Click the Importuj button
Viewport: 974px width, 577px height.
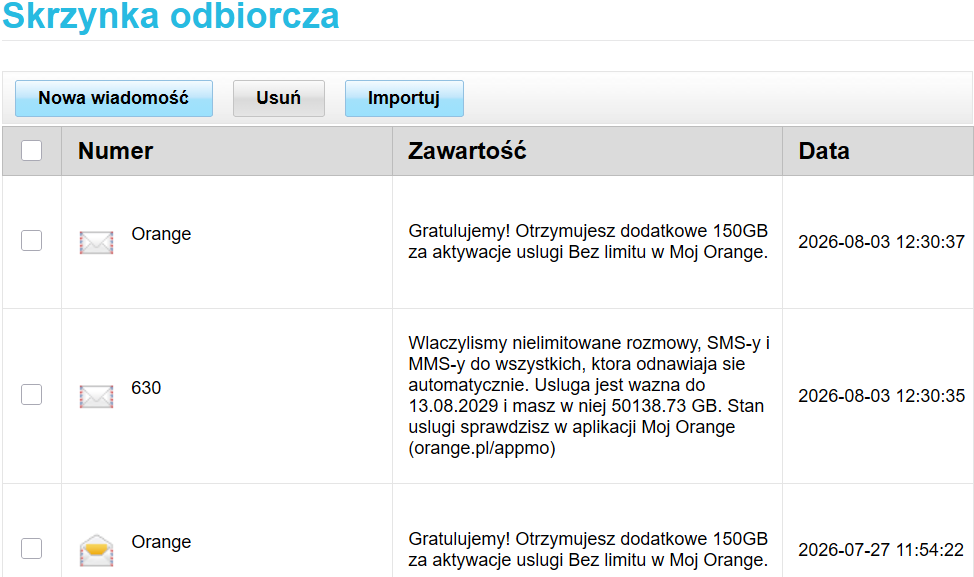tap(404, 98)
